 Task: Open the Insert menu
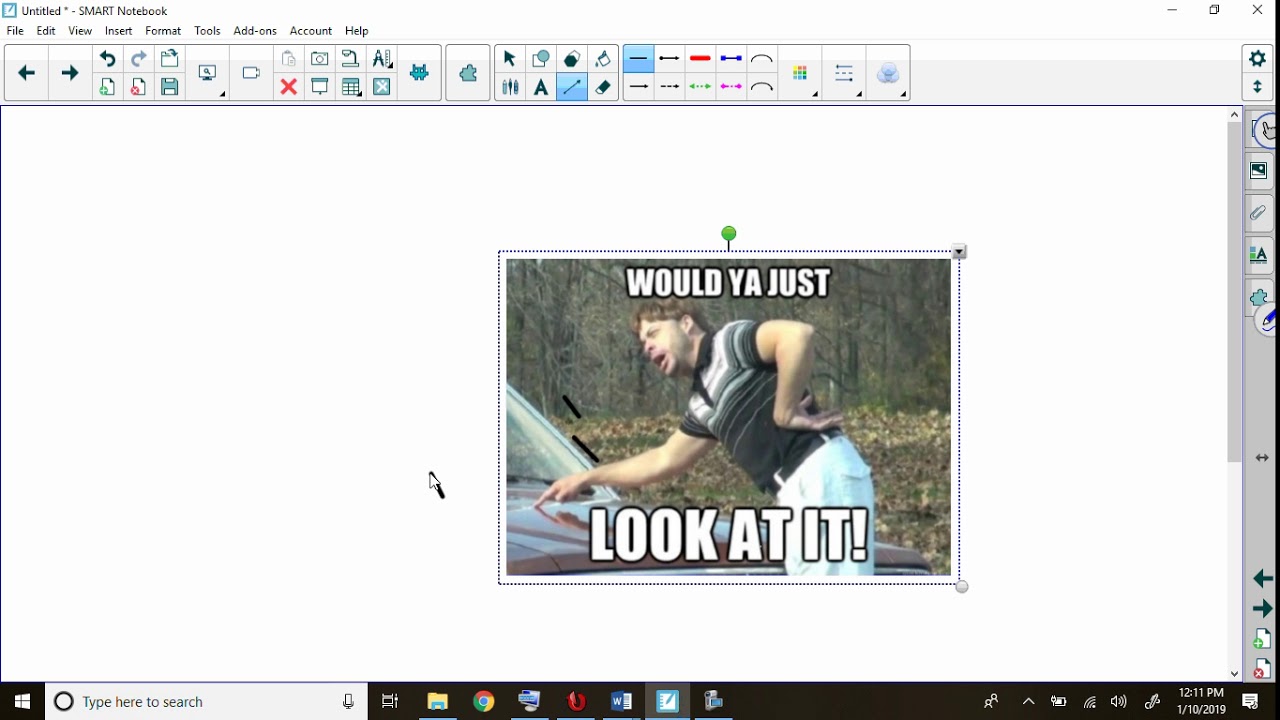pos(119,31)
